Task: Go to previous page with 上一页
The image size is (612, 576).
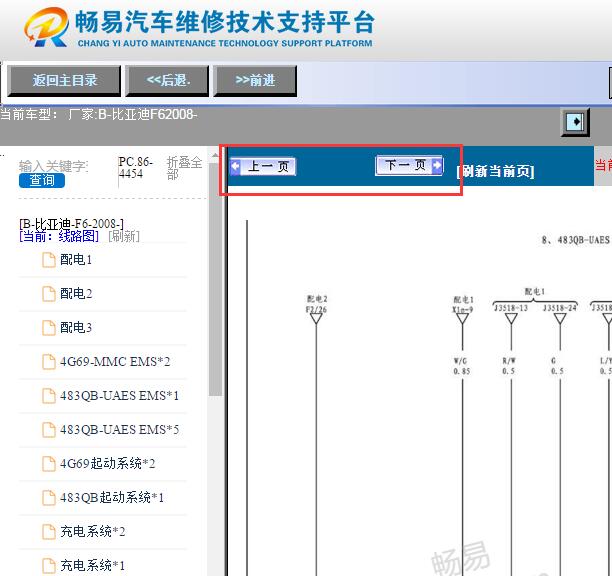Action: 263,166
